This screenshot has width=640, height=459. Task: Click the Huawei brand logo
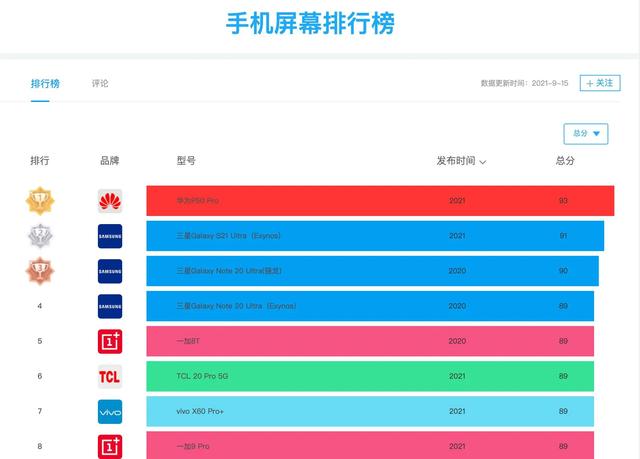110,201
